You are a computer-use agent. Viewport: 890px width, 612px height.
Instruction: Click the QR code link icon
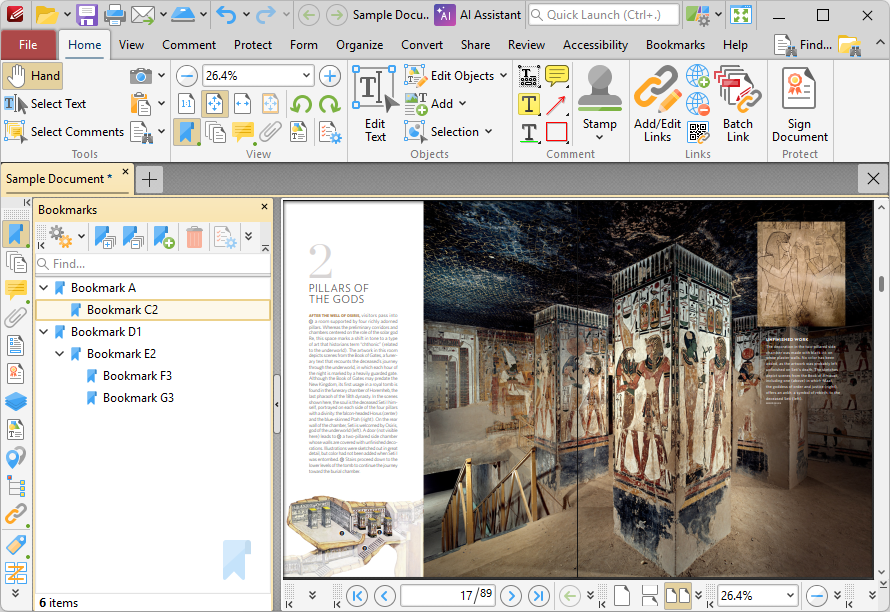pyautogui.click(x=698, y=132)
